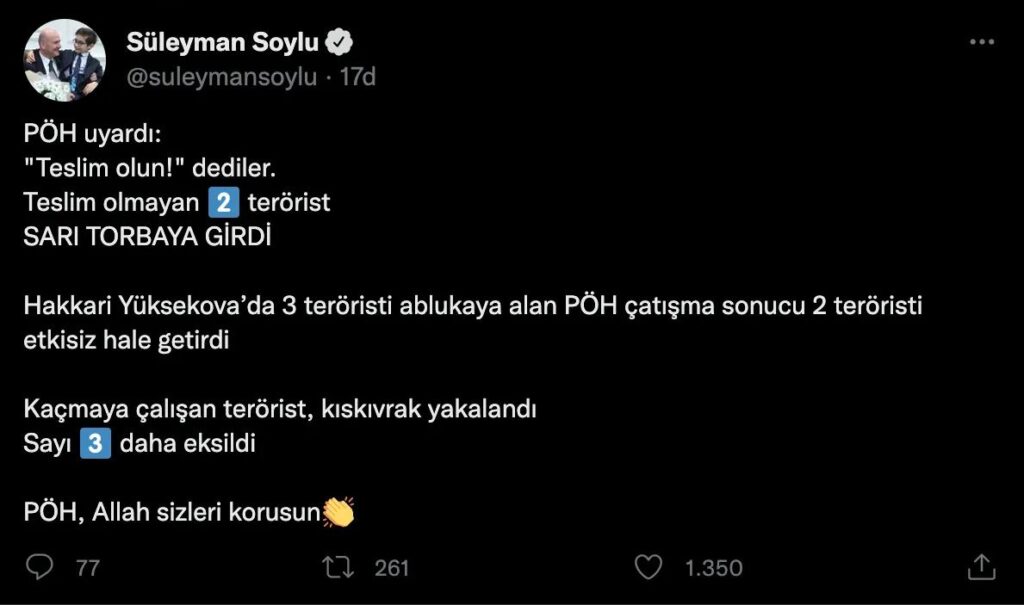Click the @suleymansoylu handle
Screen dimensions: 1024x605
tap(222, 76)
